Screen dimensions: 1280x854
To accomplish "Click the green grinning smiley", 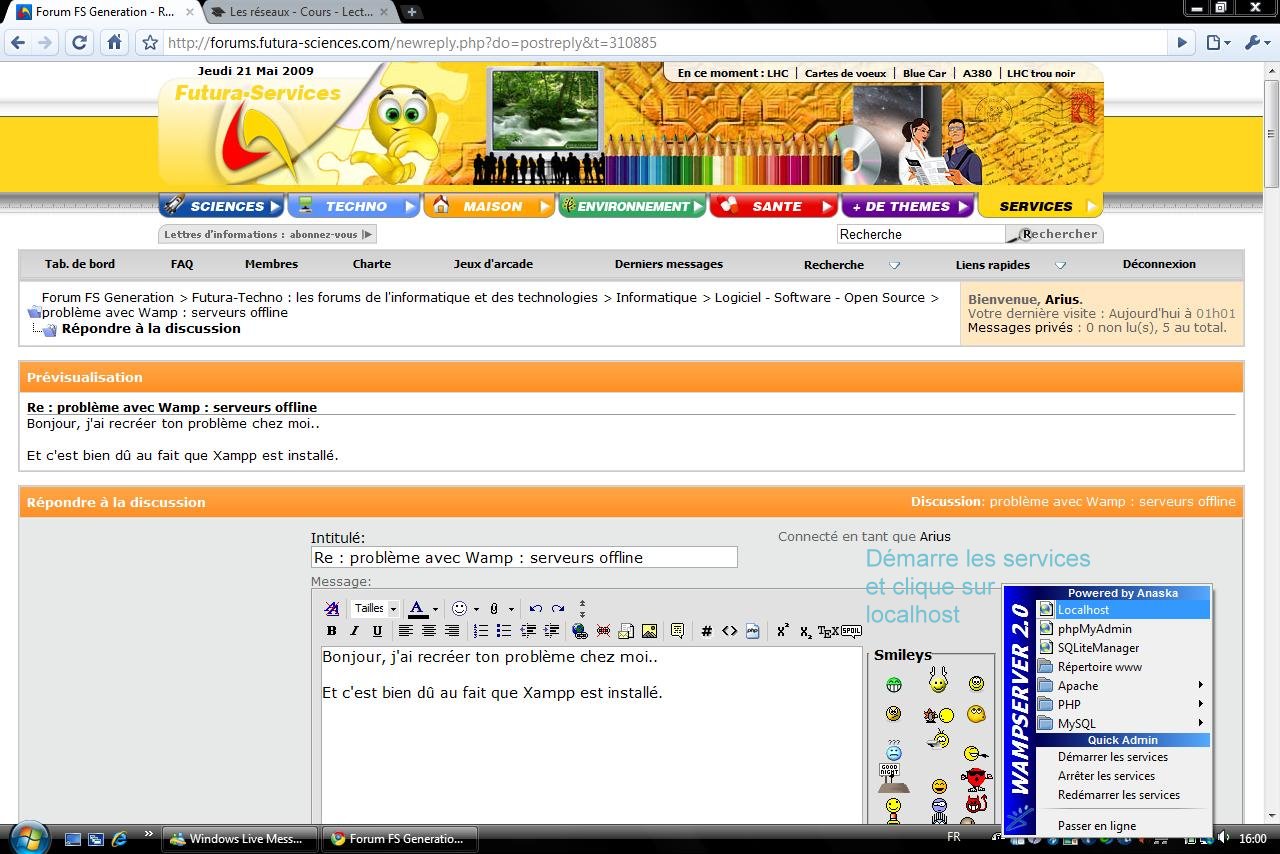I will (x=894, y=685).
